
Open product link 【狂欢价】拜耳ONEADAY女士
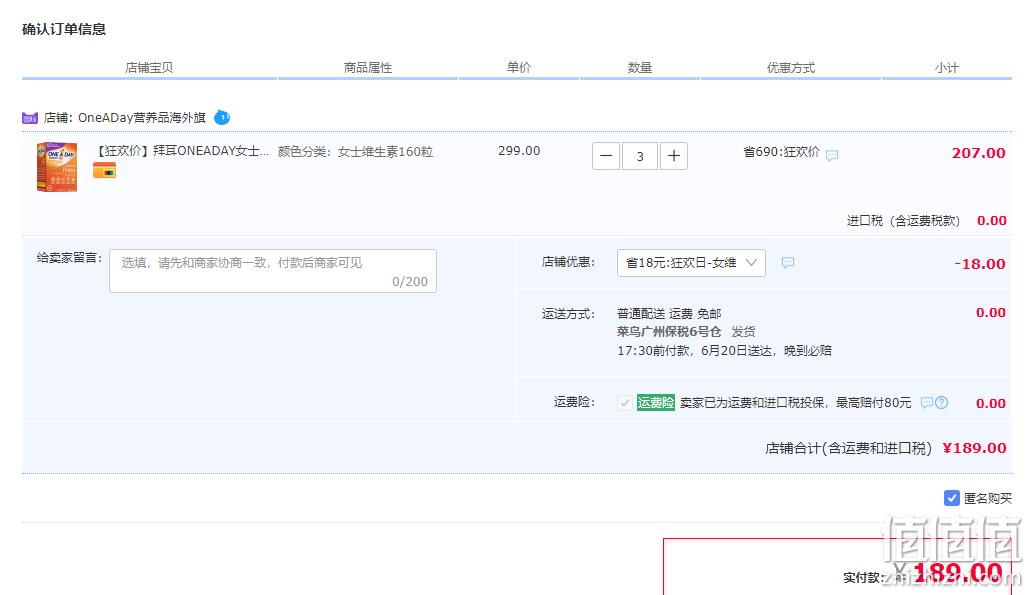pos(181,151)
